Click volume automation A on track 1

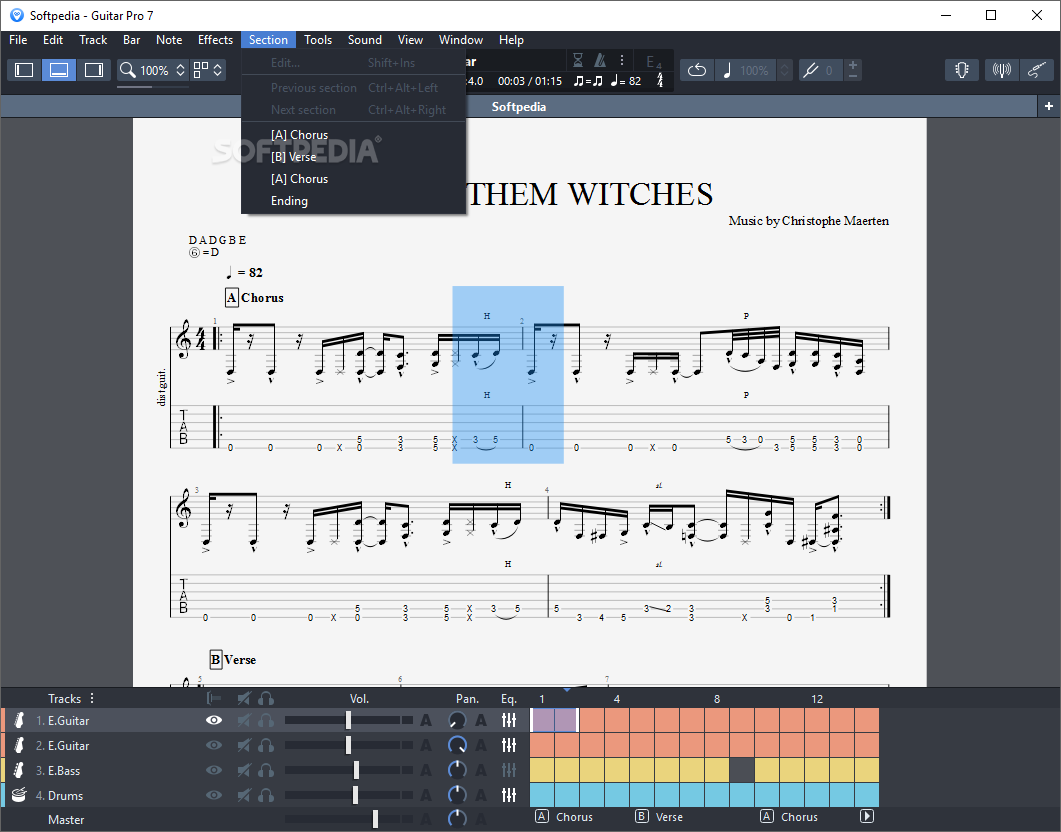426,720
